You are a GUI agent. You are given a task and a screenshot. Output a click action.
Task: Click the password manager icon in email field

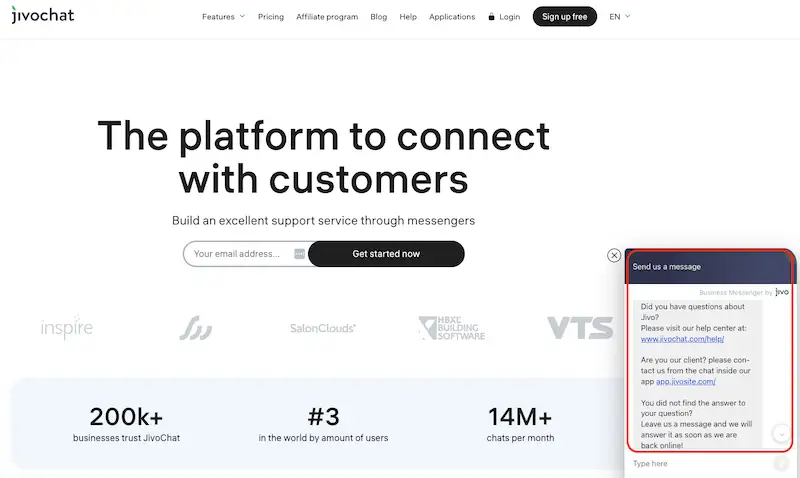tap(299, 254)
